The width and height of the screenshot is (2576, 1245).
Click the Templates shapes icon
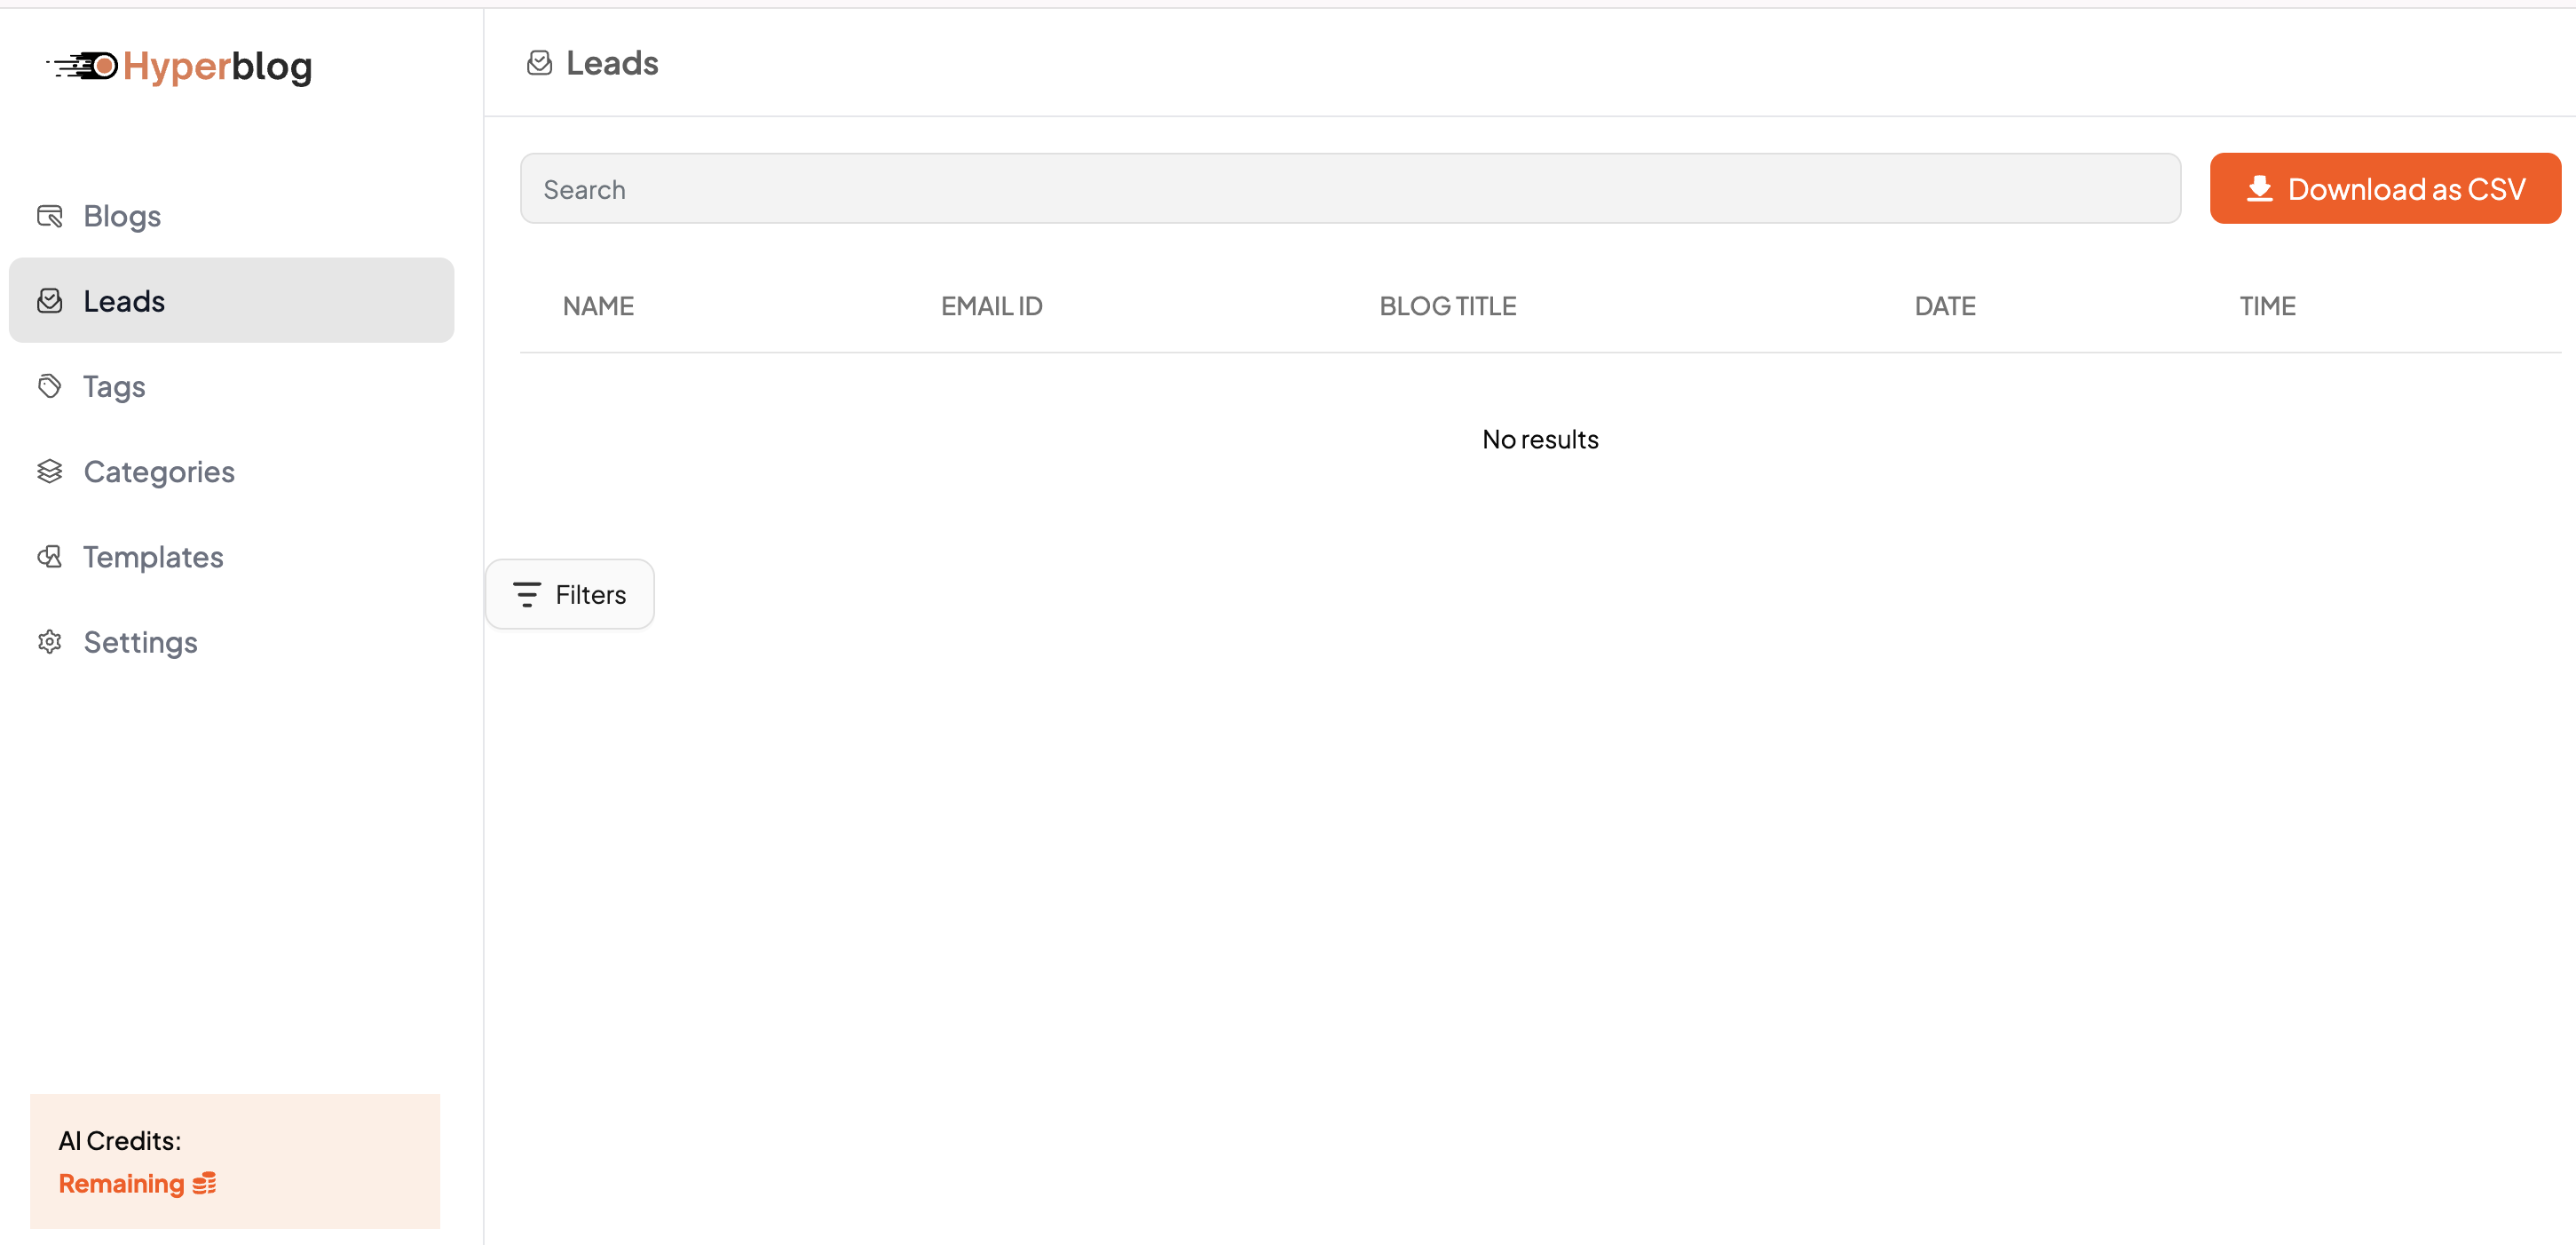pos(50,556)
